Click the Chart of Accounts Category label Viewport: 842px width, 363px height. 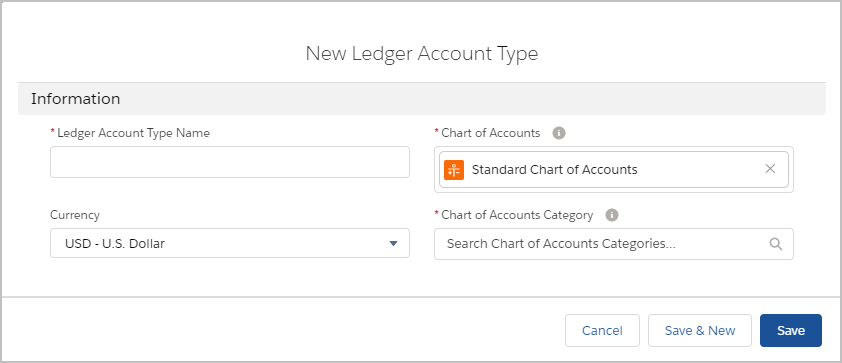517,215
